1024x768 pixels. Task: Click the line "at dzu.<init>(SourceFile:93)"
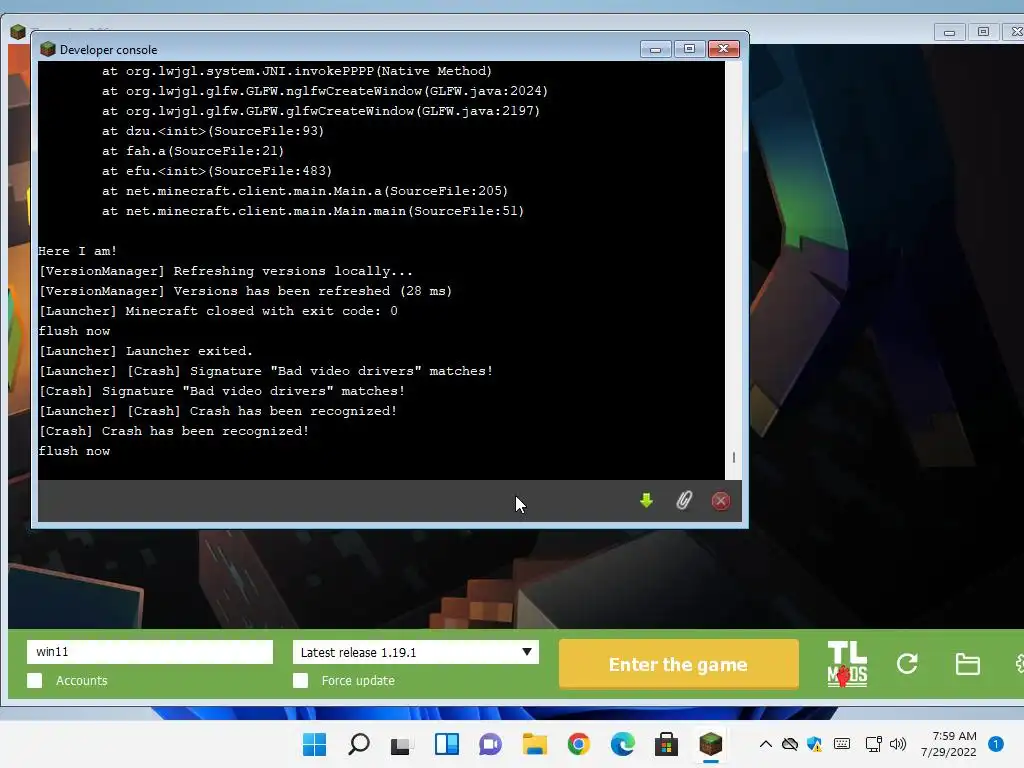coord(213,131)
